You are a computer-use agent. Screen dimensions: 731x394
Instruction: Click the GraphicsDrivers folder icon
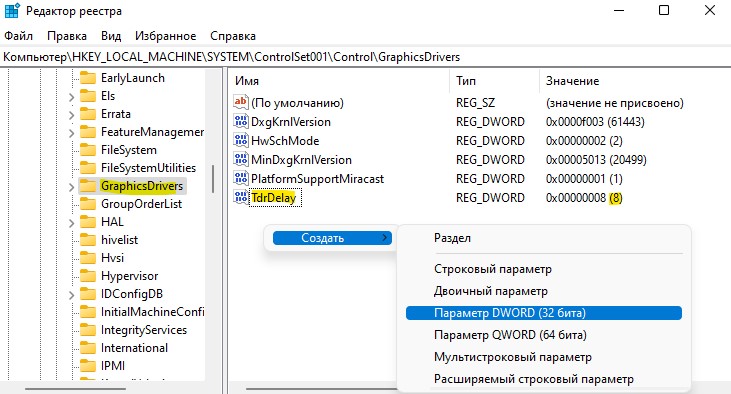click(88, 186)
